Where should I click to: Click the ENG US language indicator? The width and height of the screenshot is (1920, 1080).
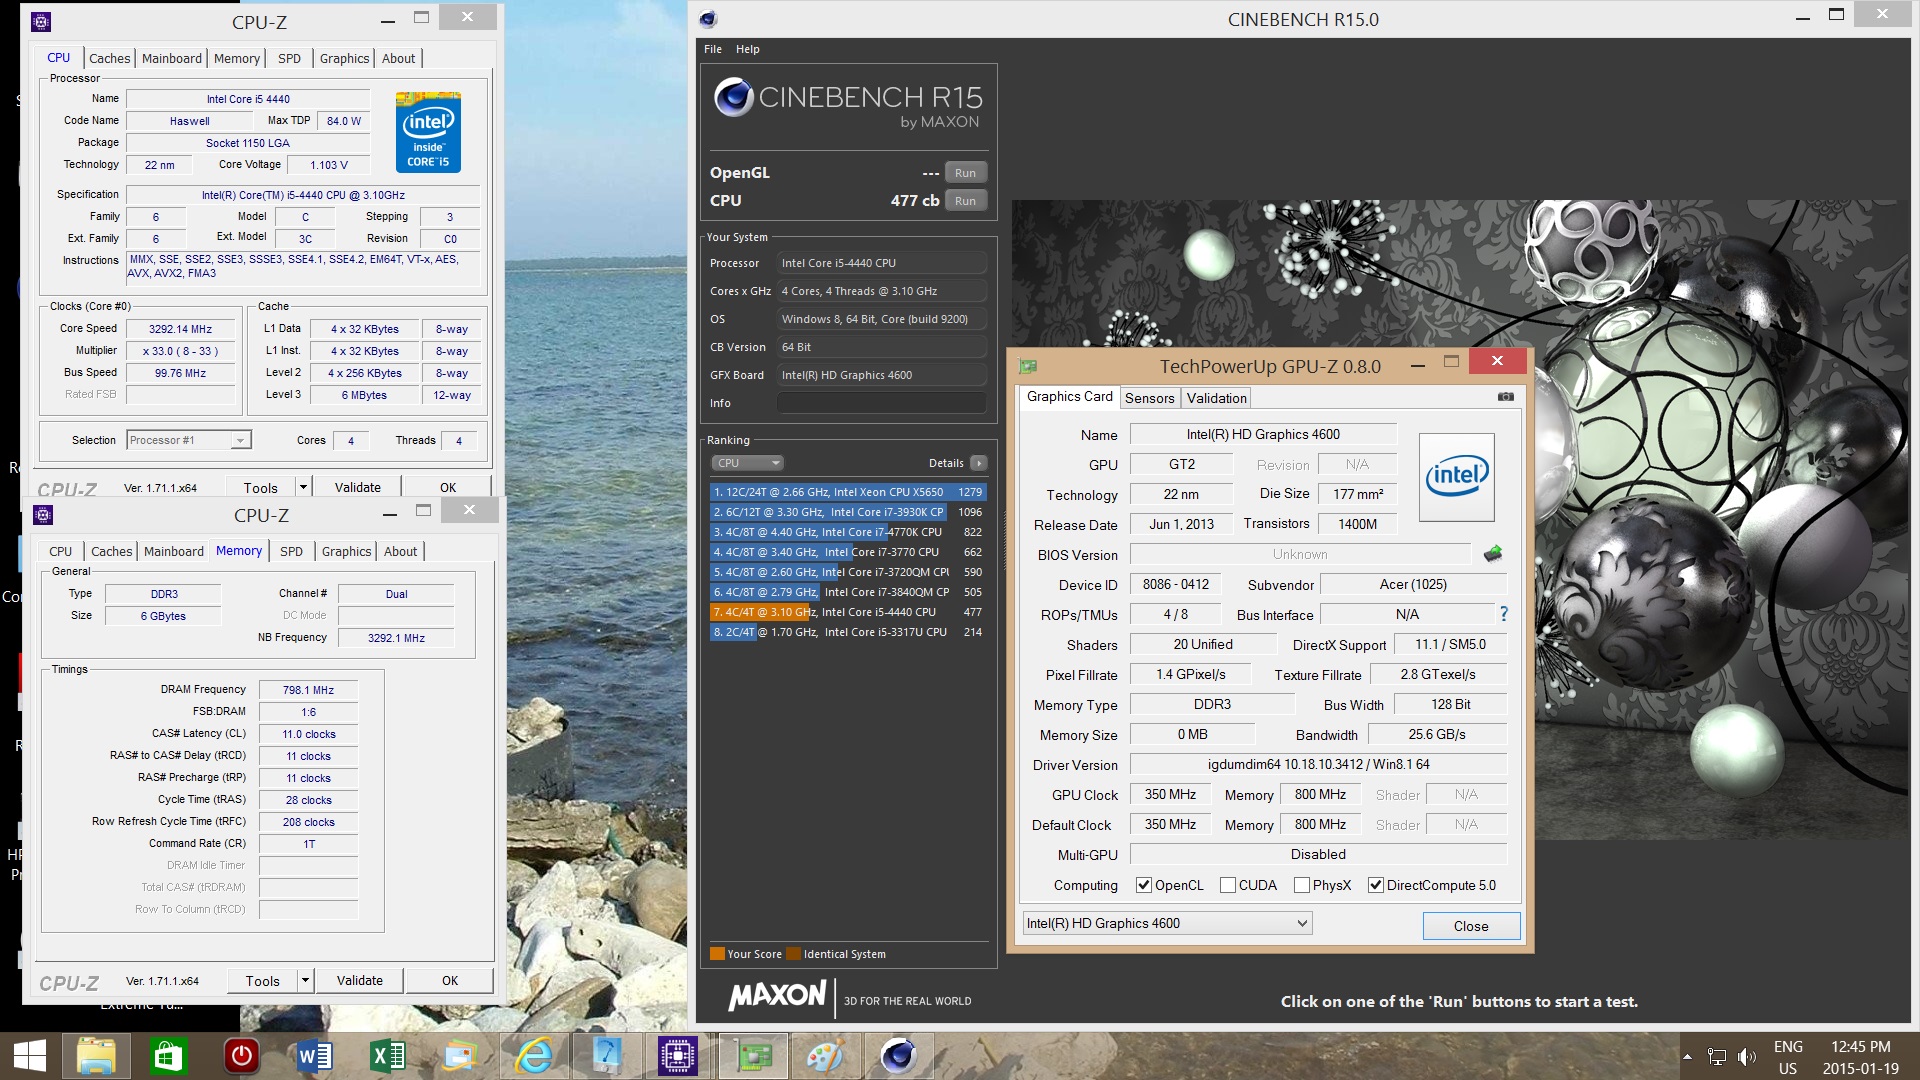click(1788, 1057)
